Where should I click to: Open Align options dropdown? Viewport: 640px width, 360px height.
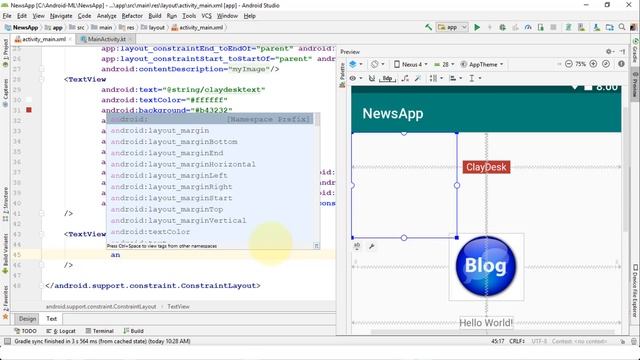click(455, 78)
